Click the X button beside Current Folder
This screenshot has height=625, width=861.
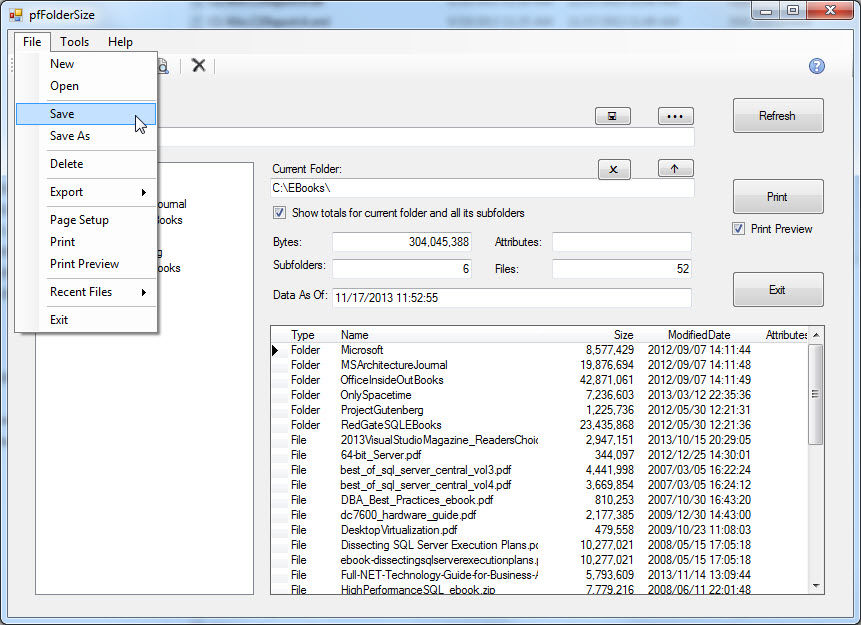coord(614,169)
